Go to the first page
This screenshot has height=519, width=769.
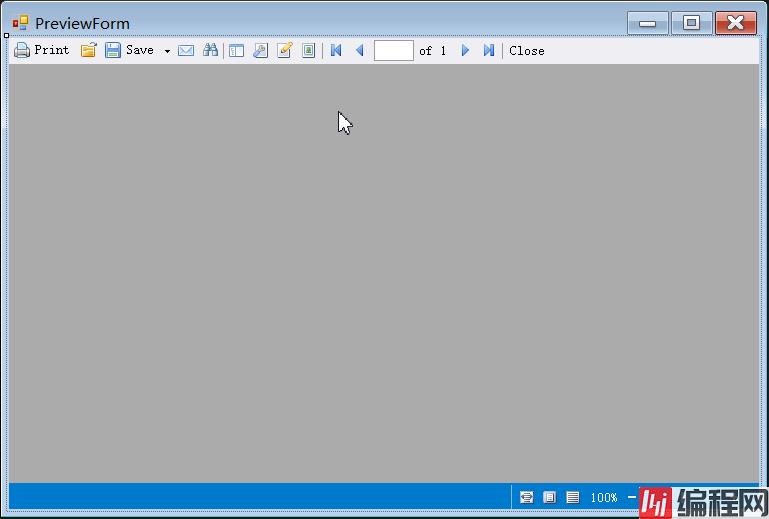[x=336, y=50]
